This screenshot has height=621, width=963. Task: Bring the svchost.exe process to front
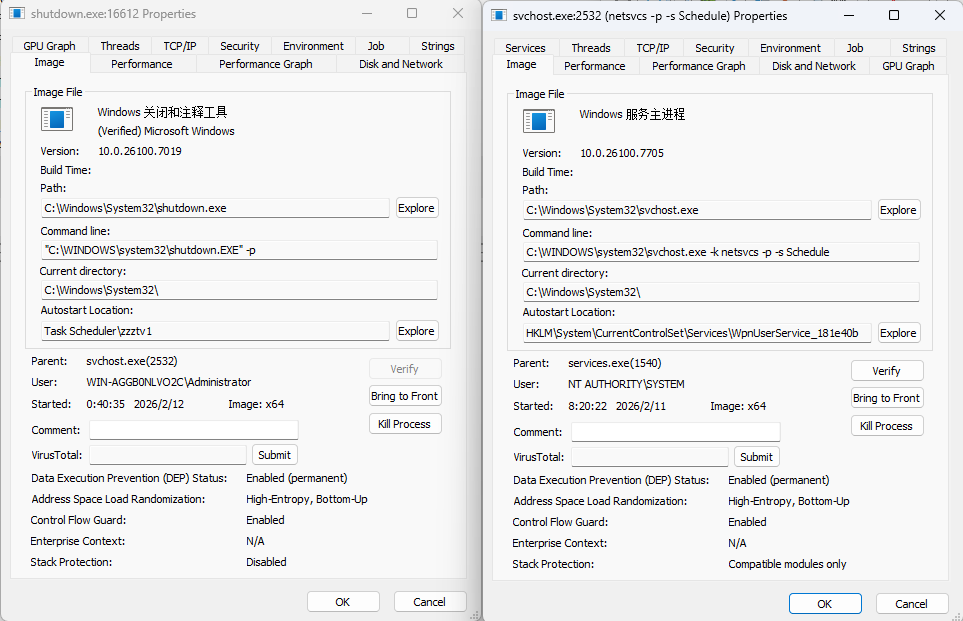tap(886, 398)
